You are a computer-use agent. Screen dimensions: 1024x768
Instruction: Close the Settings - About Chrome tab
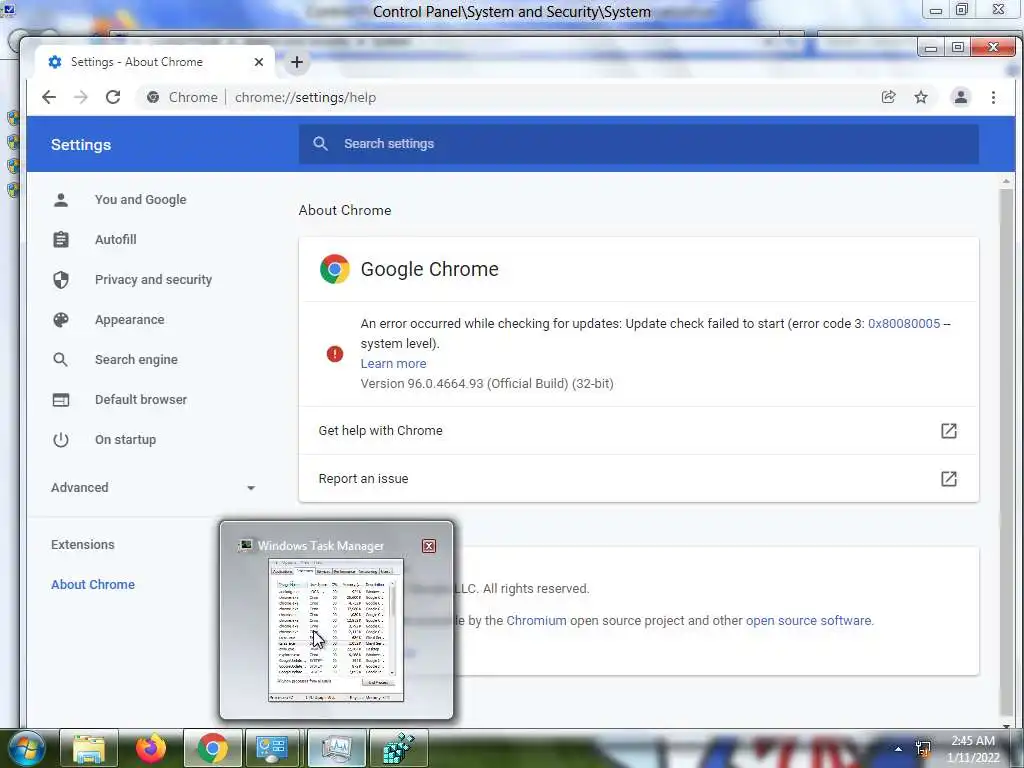(x=259, y=62)
